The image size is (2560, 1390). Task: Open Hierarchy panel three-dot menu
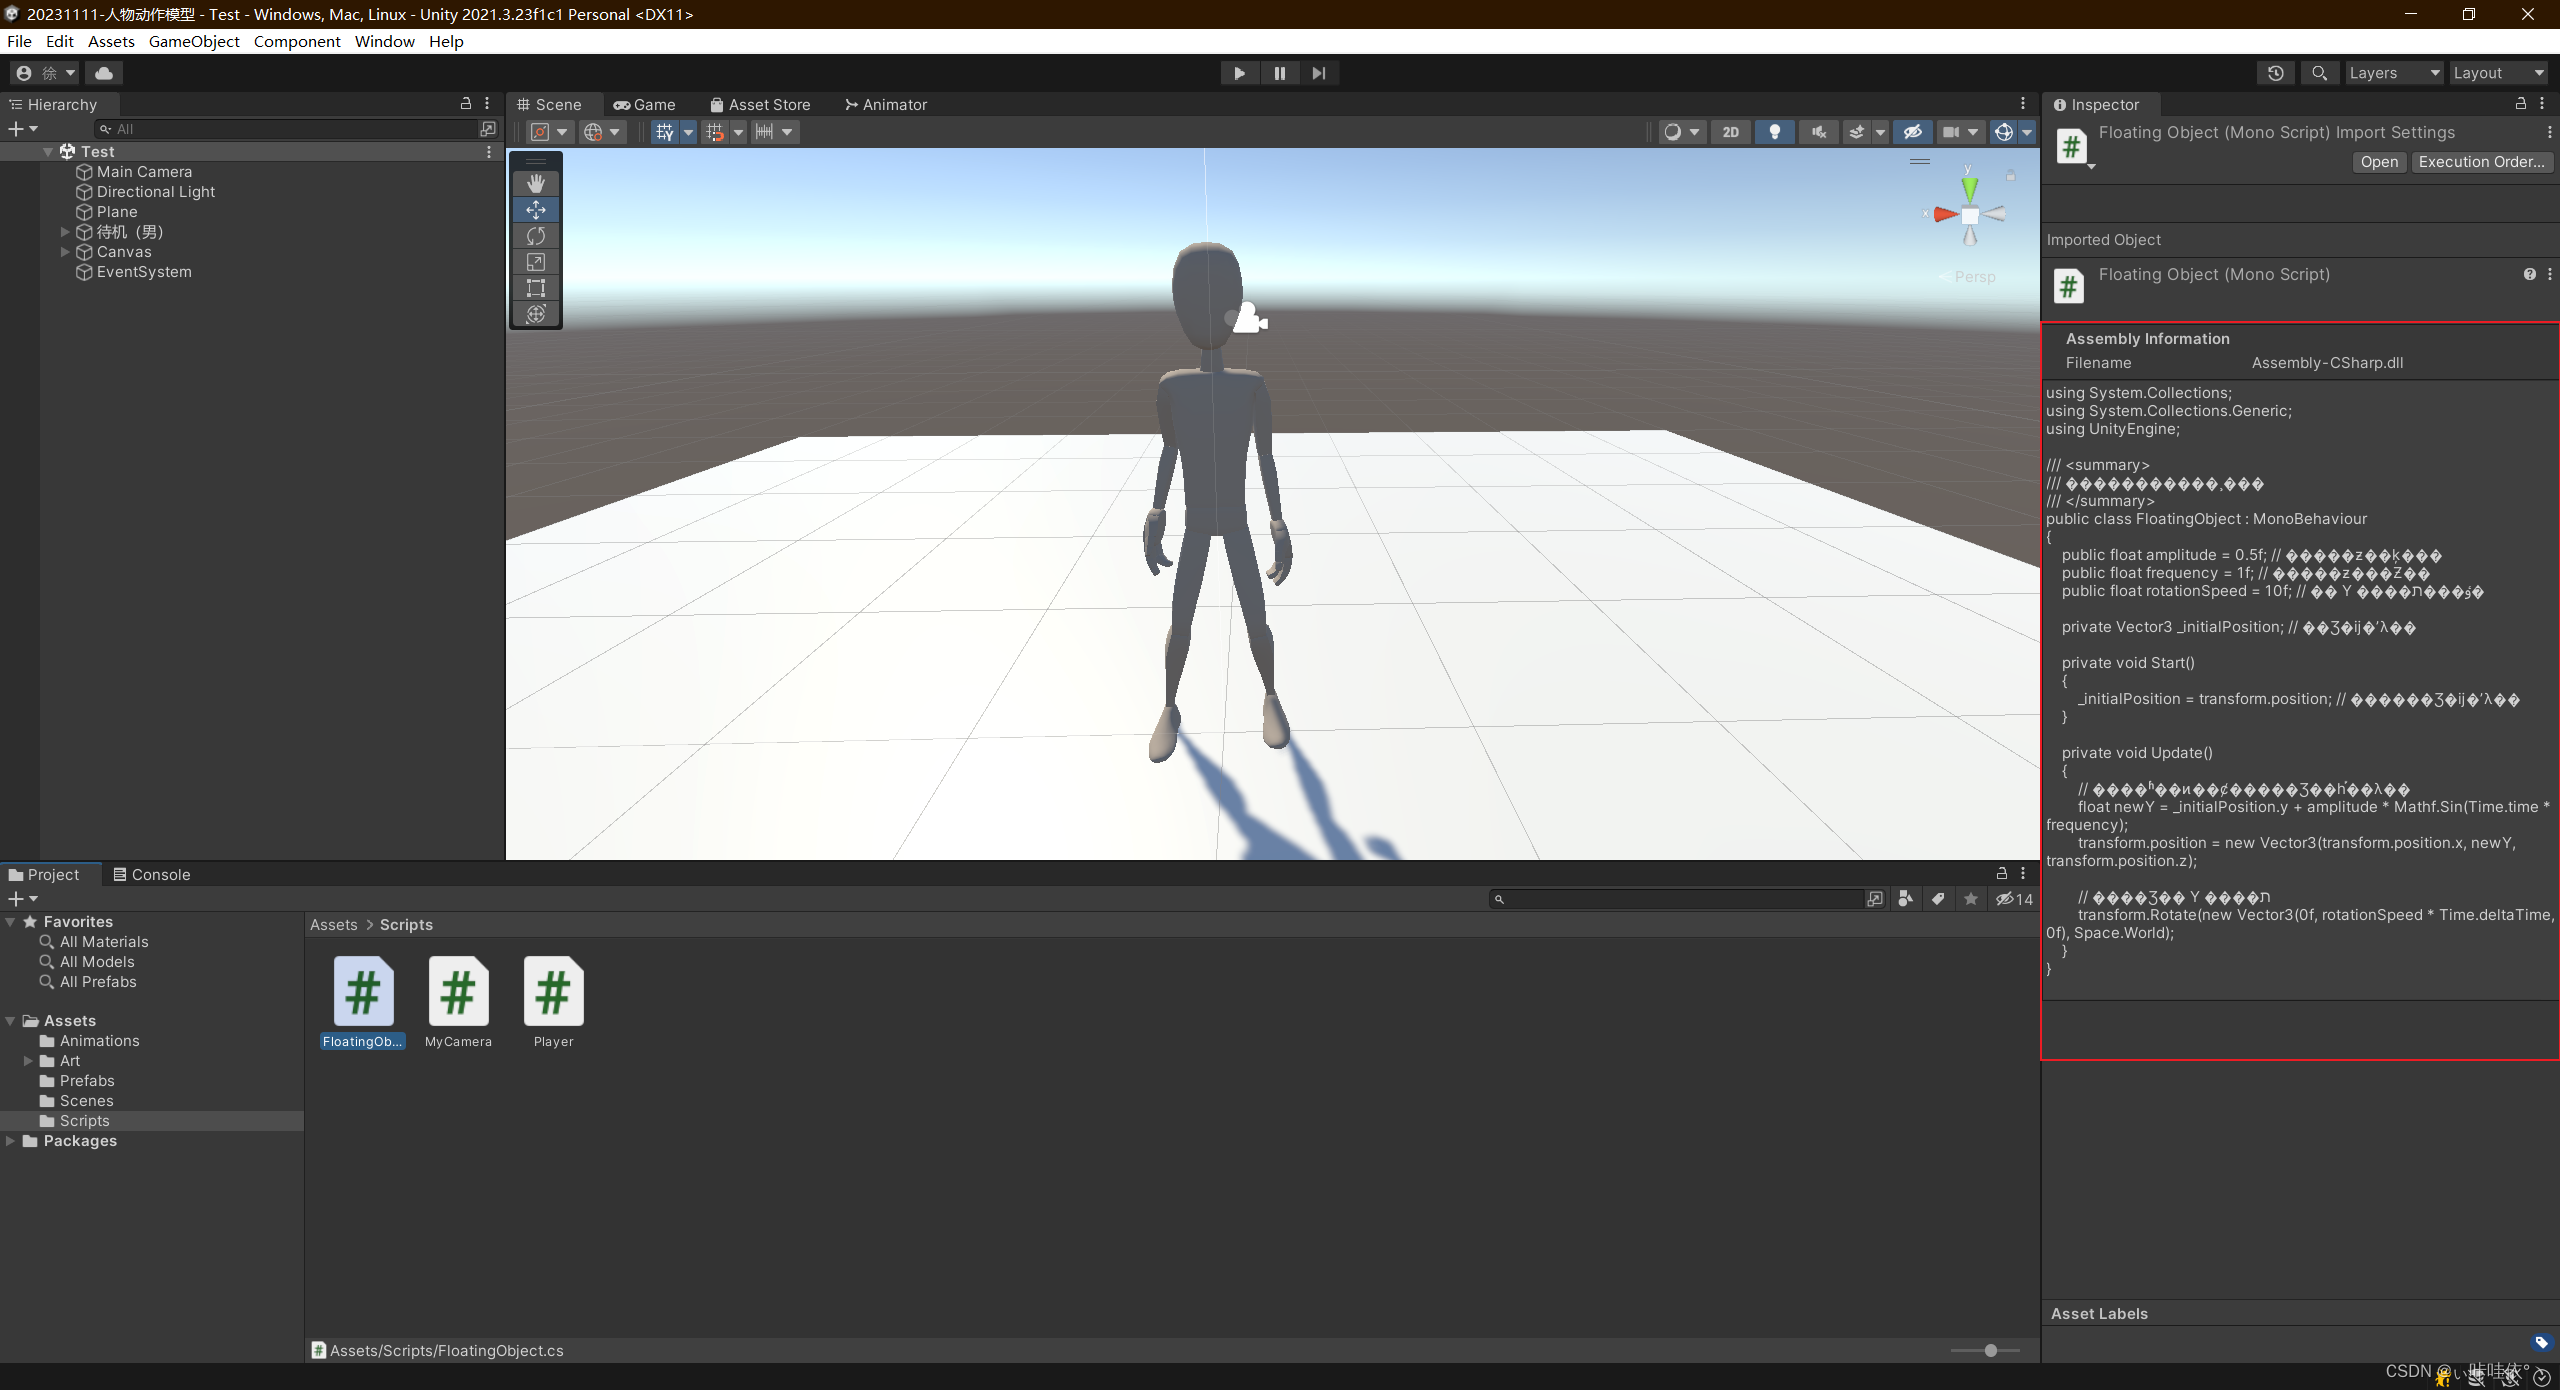(487, 104)
